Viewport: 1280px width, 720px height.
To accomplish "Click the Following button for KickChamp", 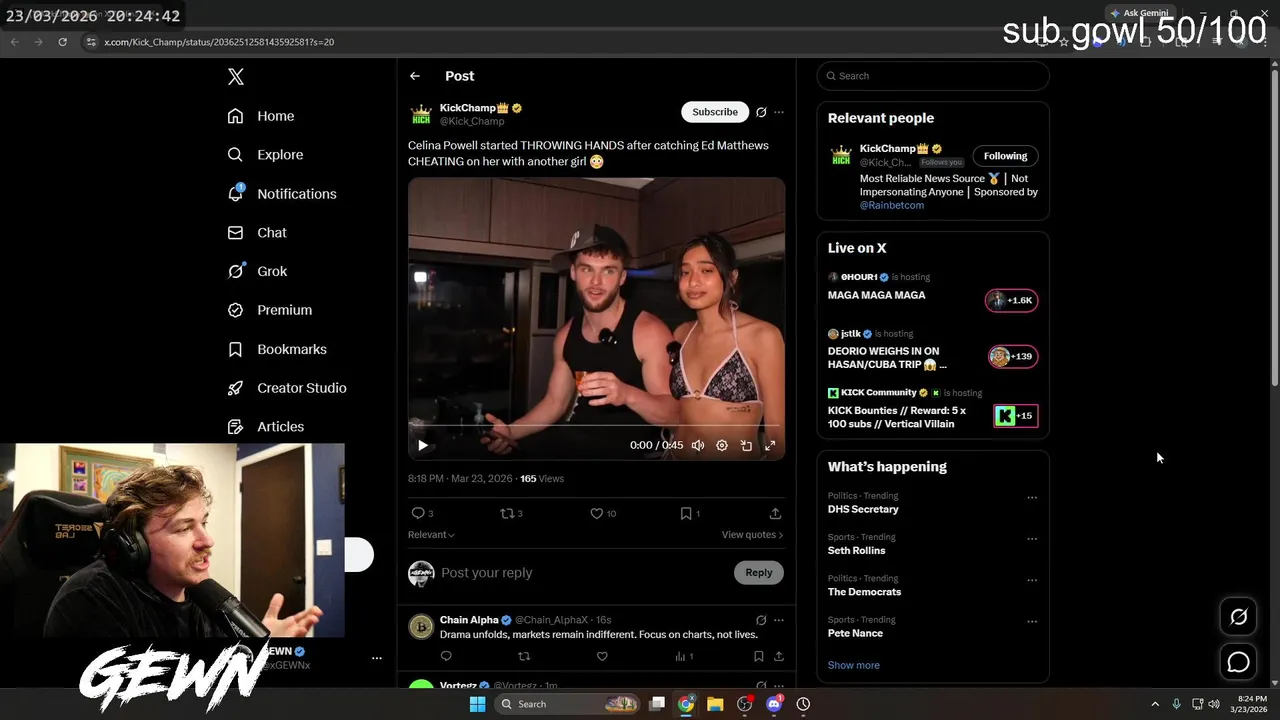I will pyautogui.click(x=1005, y=156).
